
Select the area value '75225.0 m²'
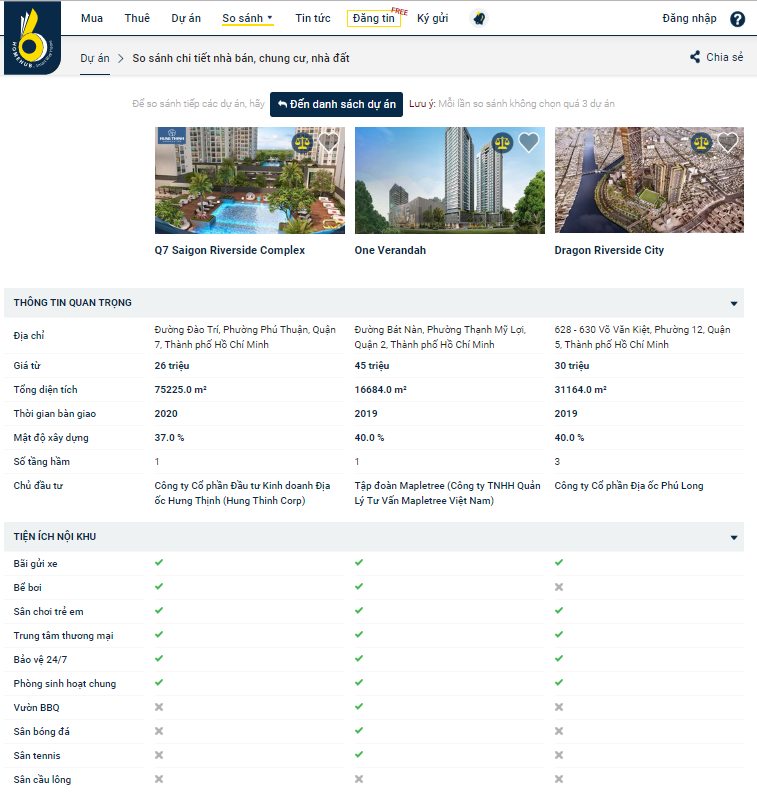point(181,389)
